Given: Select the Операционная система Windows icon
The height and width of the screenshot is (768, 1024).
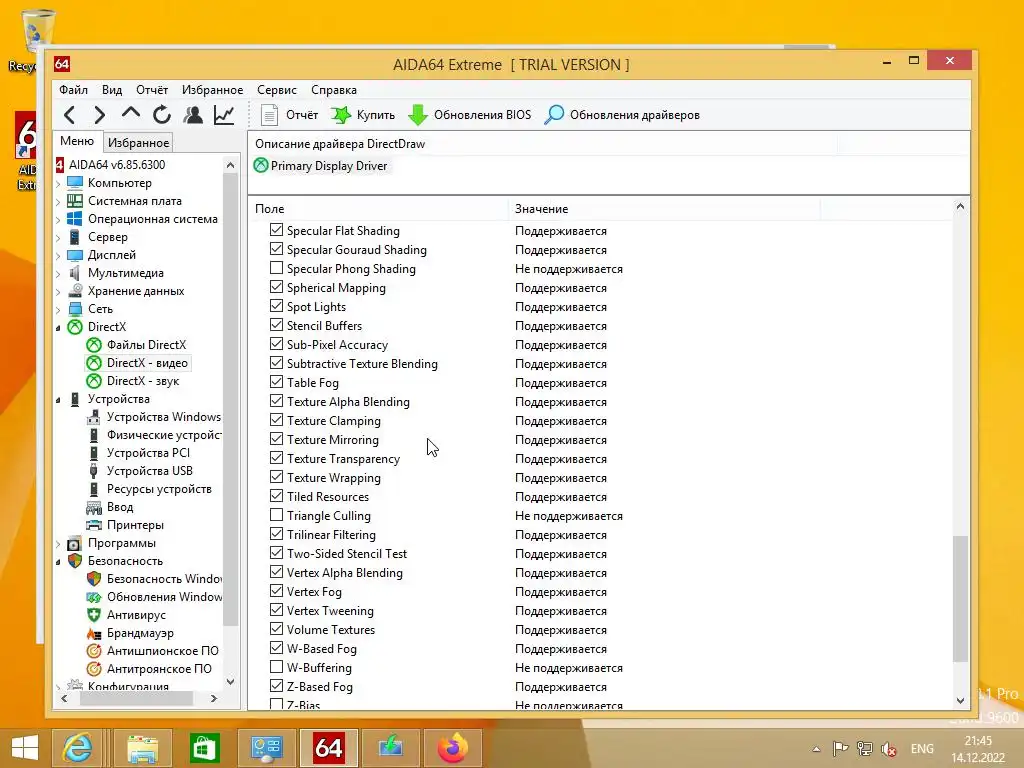Looking at the screenshot, I should pyautogui.click(x=75, y=219).
